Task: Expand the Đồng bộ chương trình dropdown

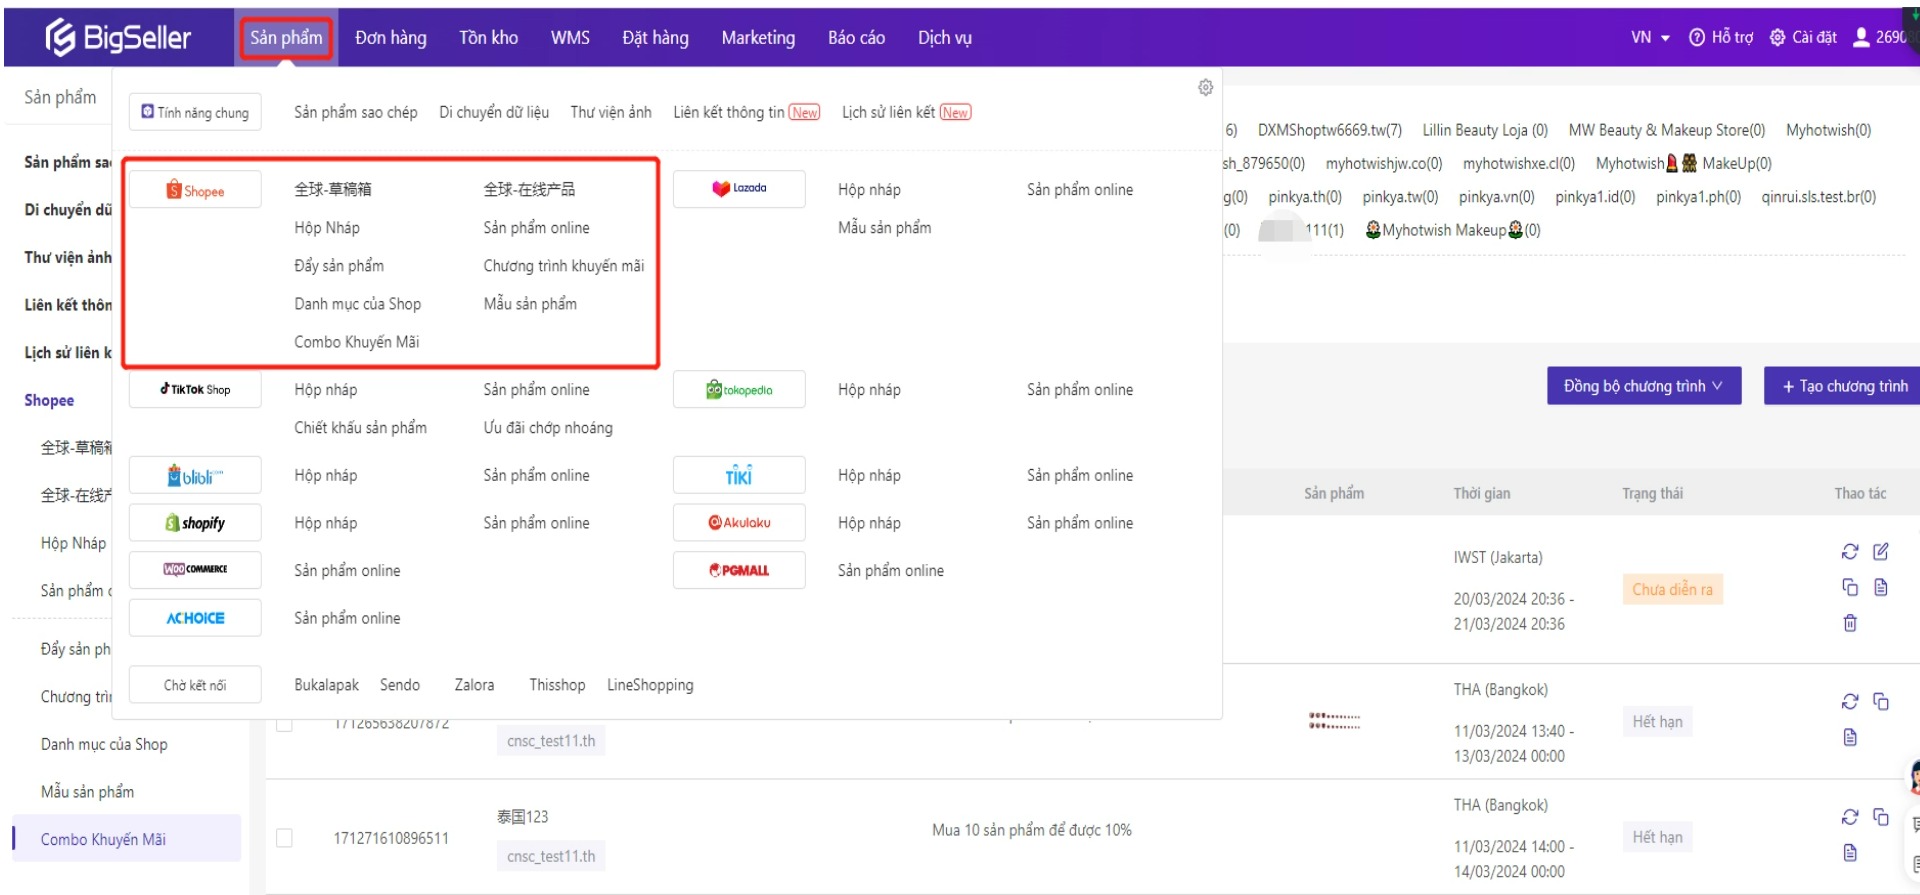Action: coord(1644,386)
